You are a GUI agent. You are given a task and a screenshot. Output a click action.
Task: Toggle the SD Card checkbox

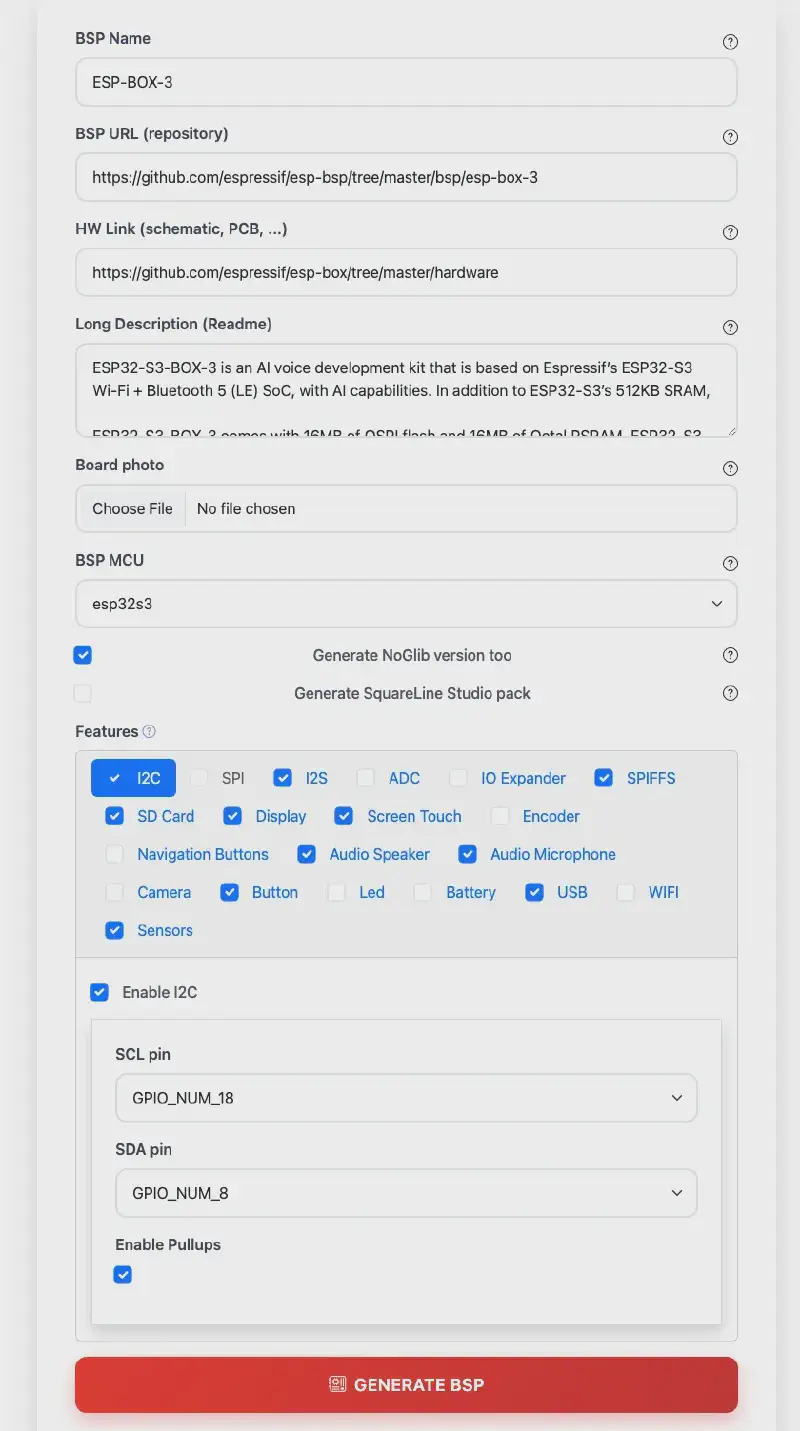pyautogui.click(x=115, y=816)
